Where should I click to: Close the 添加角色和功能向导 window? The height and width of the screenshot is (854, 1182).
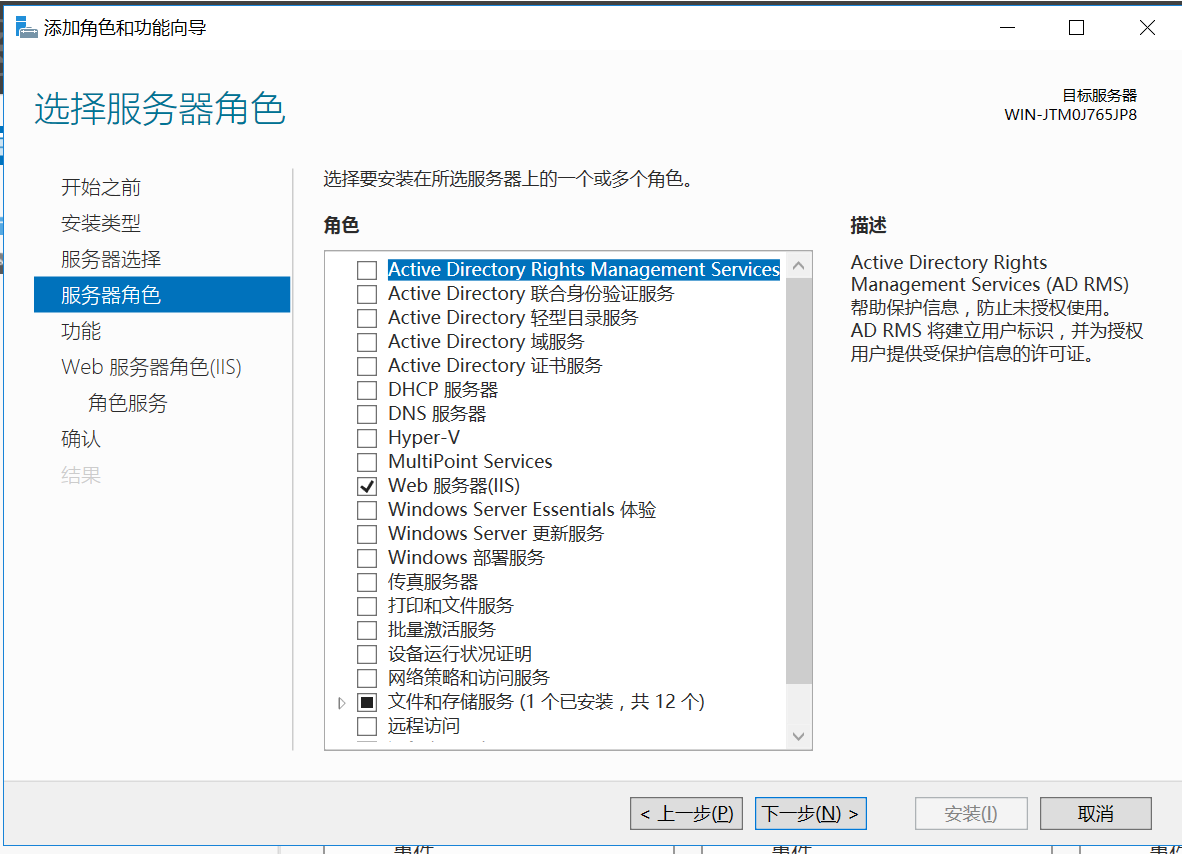click(x=1147, y=28)
